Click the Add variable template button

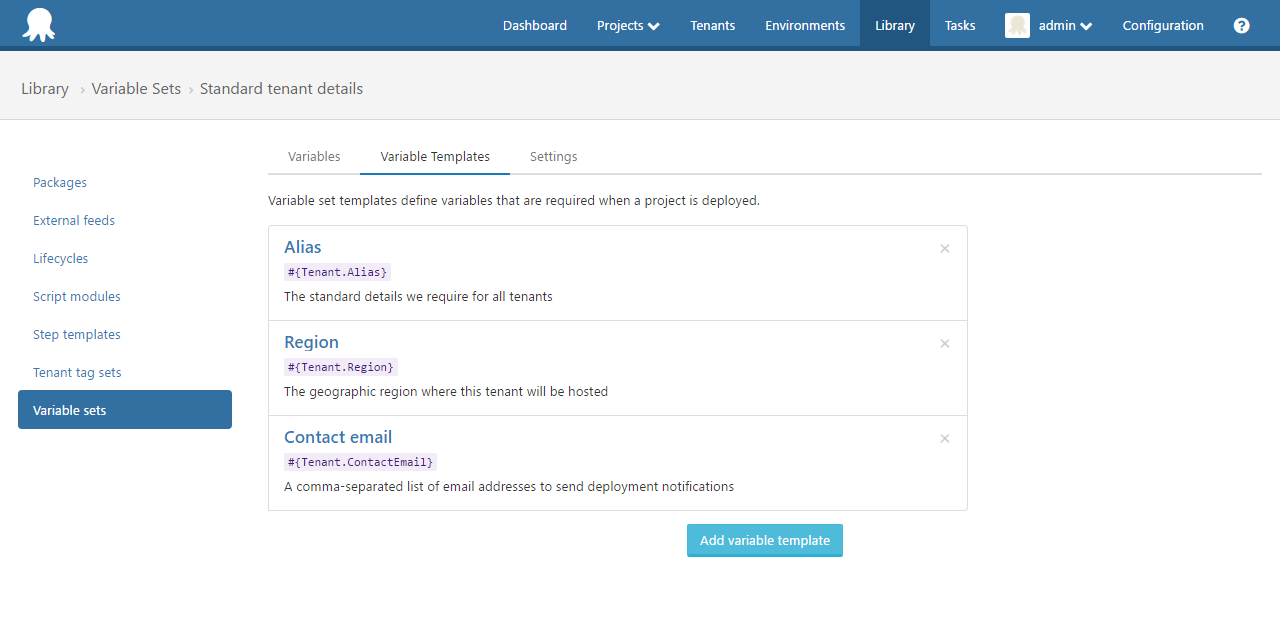[x=764, y=540]
